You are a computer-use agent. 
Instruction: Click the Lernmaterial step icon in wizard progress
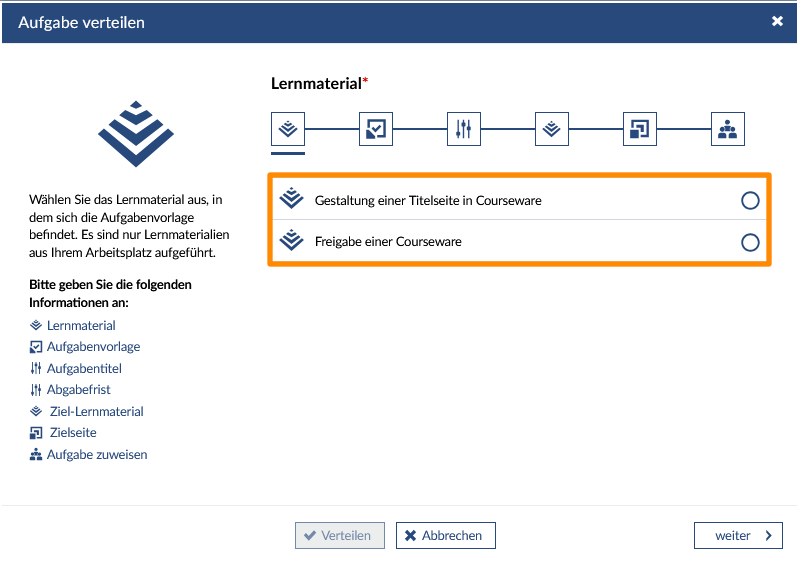click(288, 128)
